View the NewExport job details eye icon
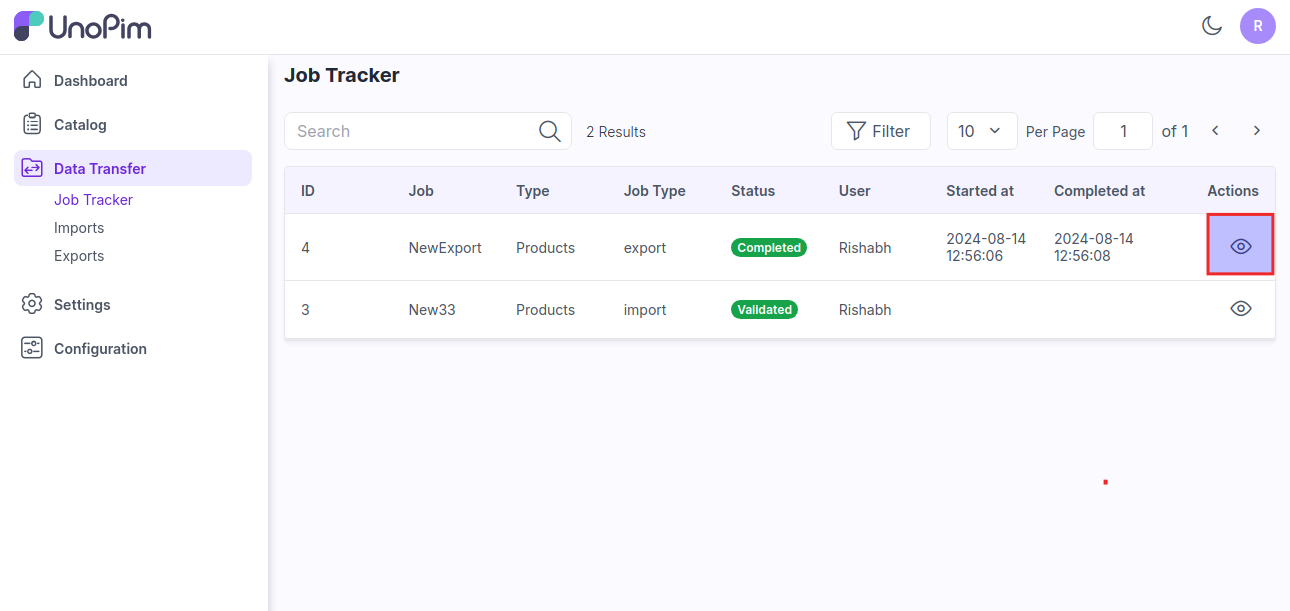 pos(1240,246)
